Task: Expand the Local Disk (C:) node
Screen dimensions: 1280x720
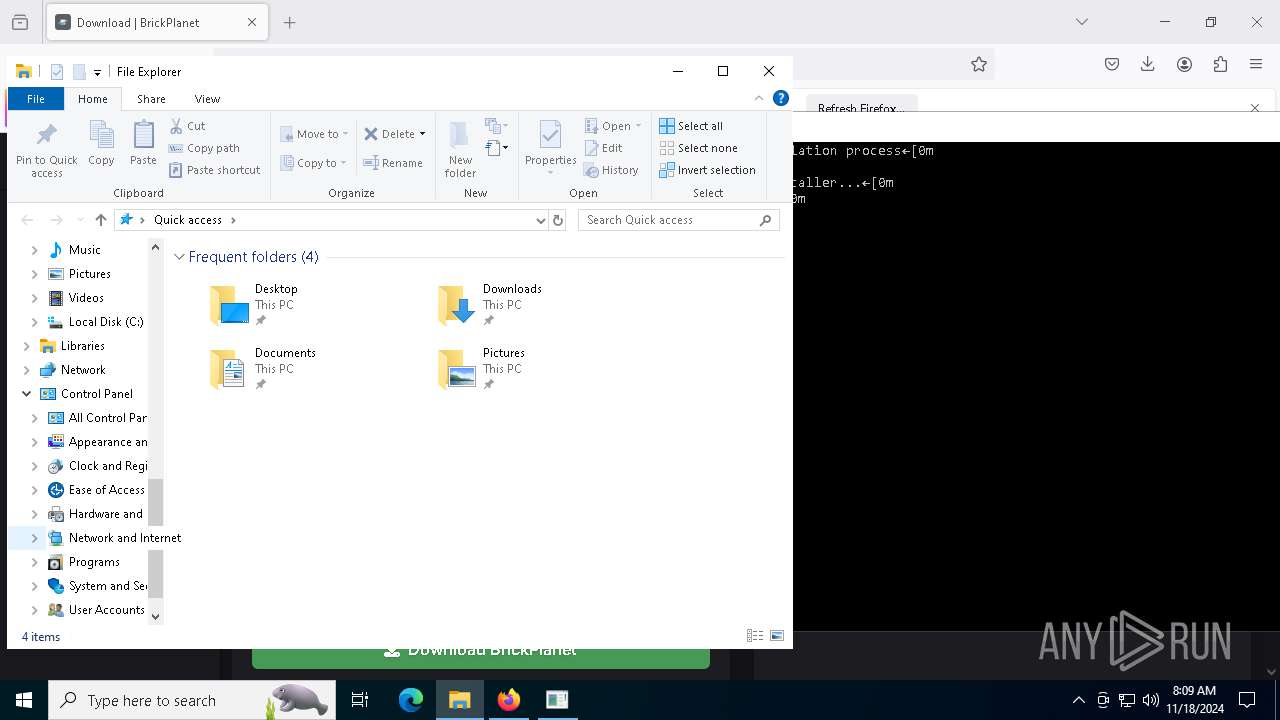Action: pos(34,322)
